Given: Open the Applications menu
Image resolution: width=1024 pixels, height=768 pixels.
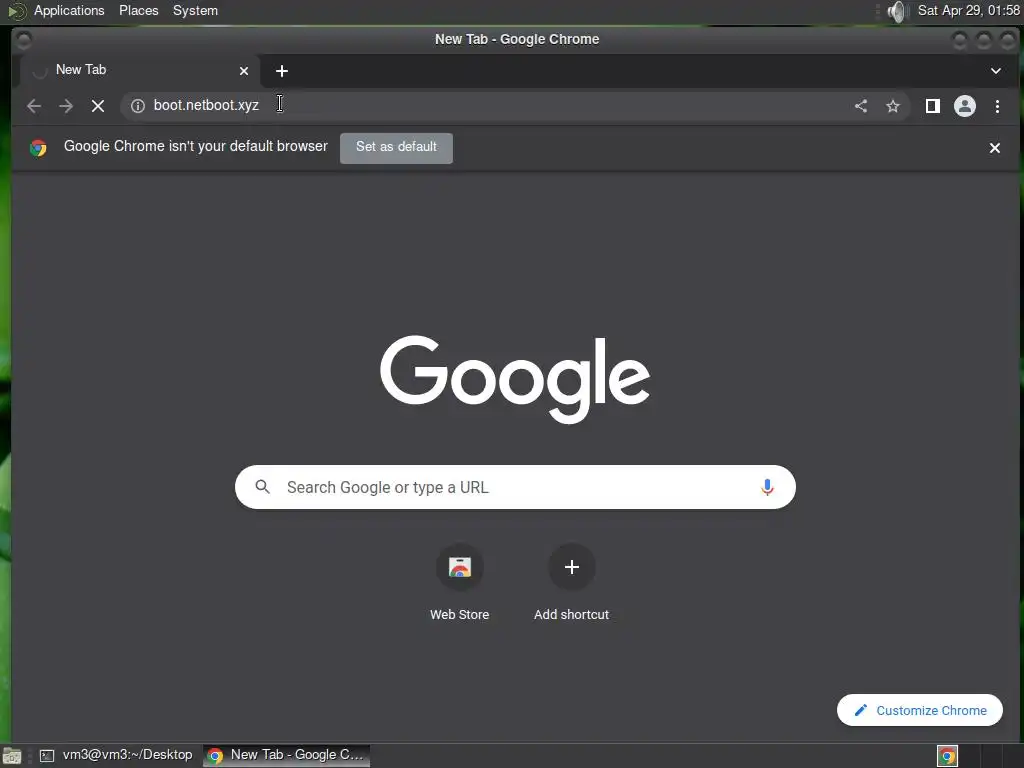Looking at the screenshot, I should tap(69, 10).
